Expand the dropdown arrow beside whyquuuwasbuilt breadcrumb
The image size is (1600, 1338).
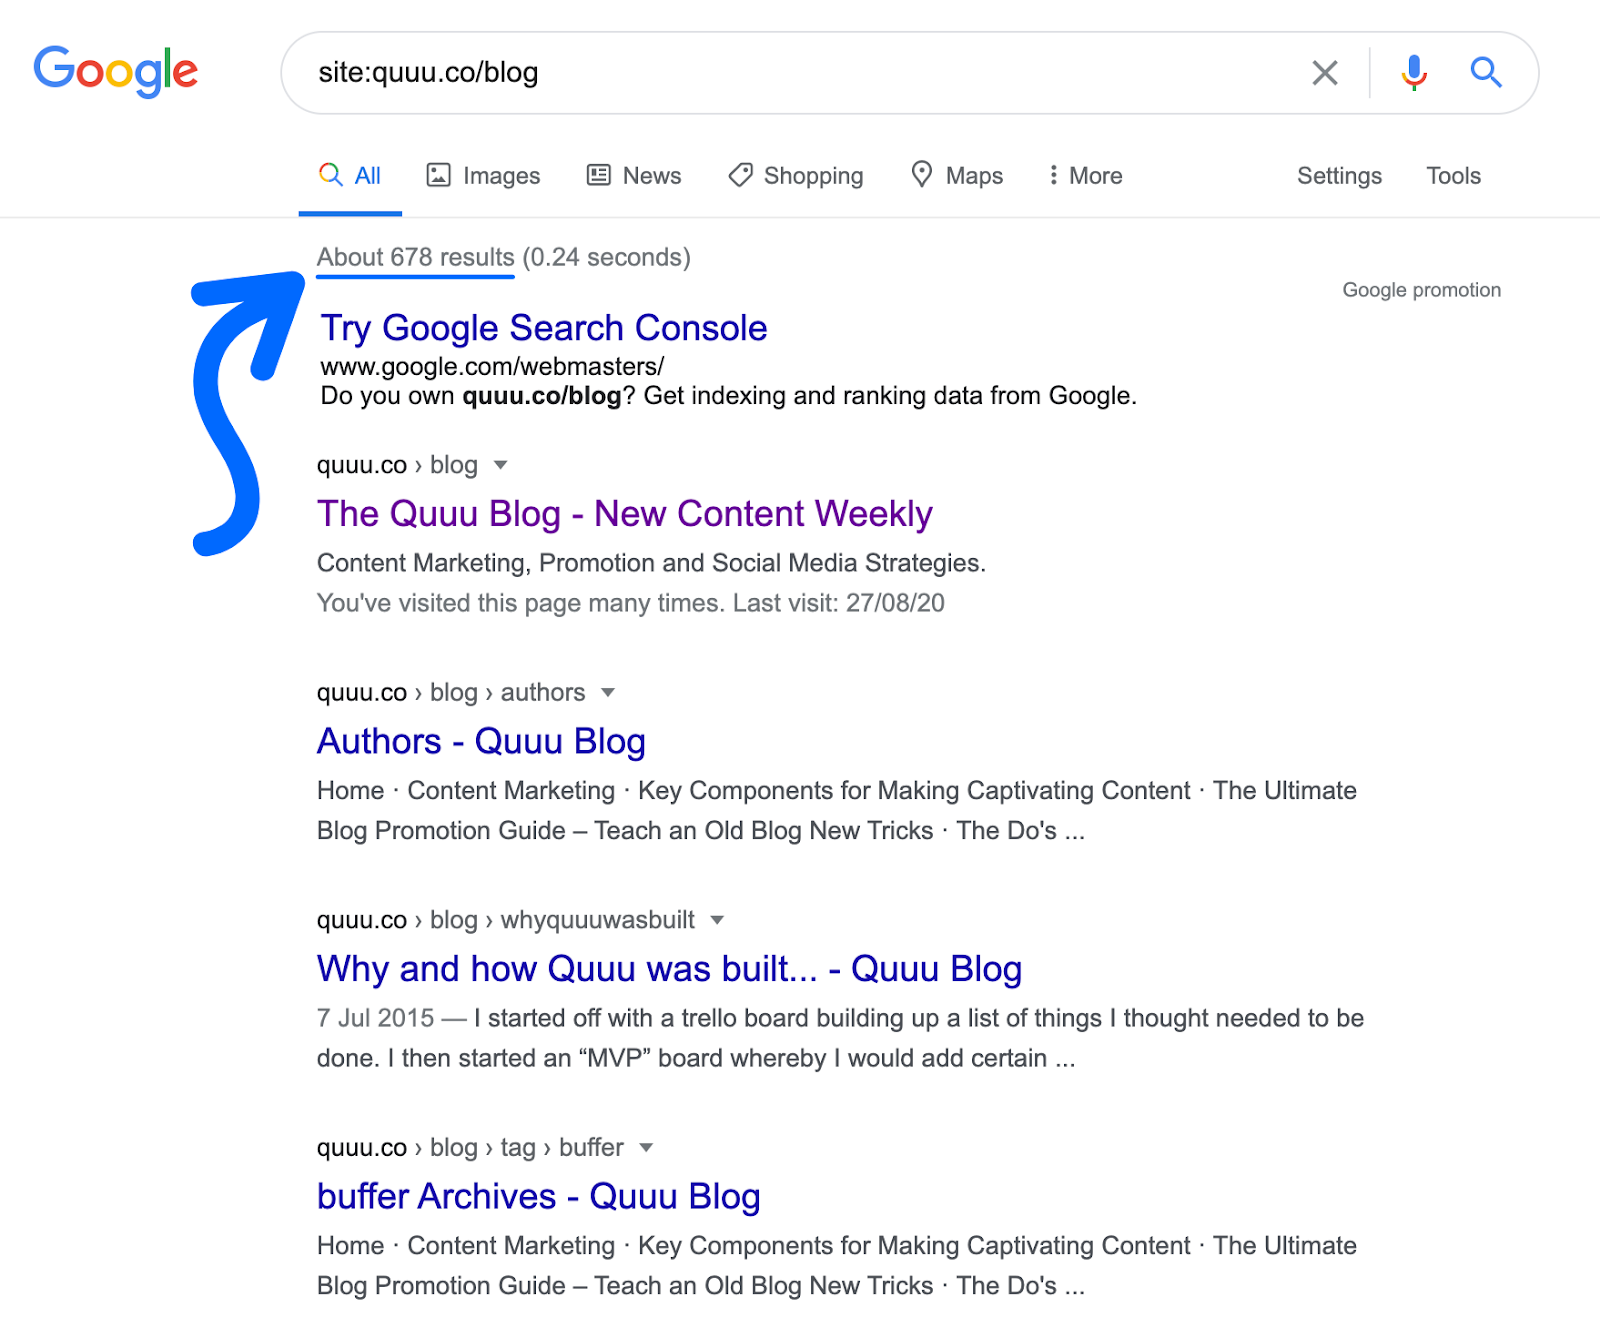click(x=717, y=920)
